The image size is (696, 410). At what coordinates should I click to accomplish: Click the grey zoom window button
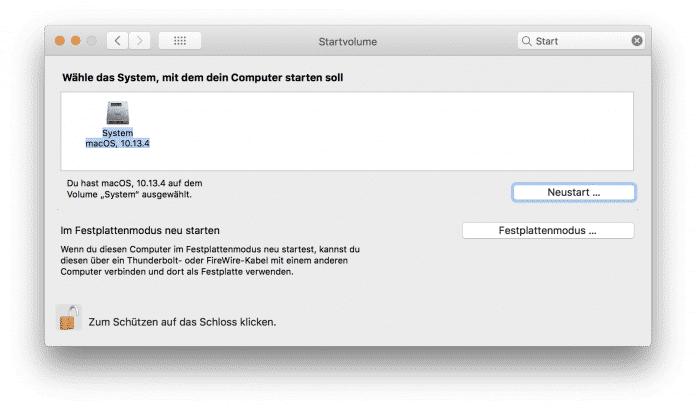[92, 41]
